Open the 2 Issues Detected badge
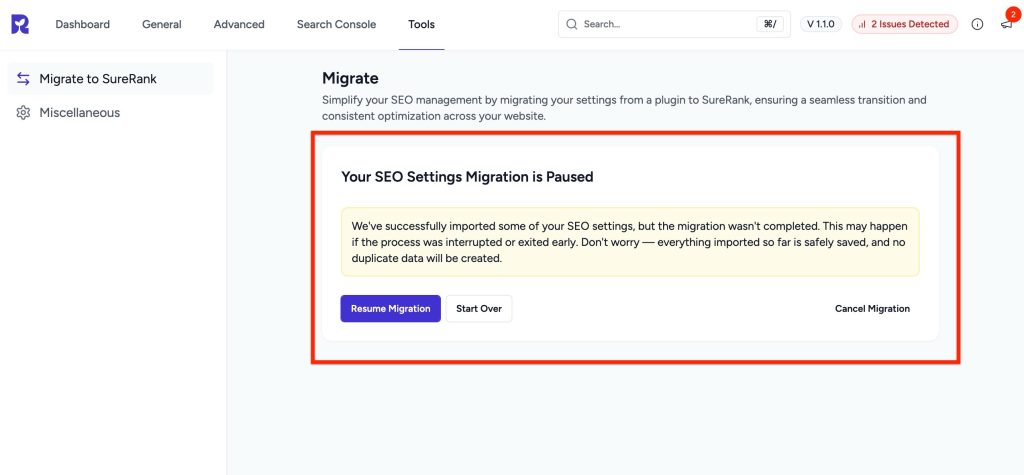1024x475 pixels. pyautogui.click(x=904, y=24)
